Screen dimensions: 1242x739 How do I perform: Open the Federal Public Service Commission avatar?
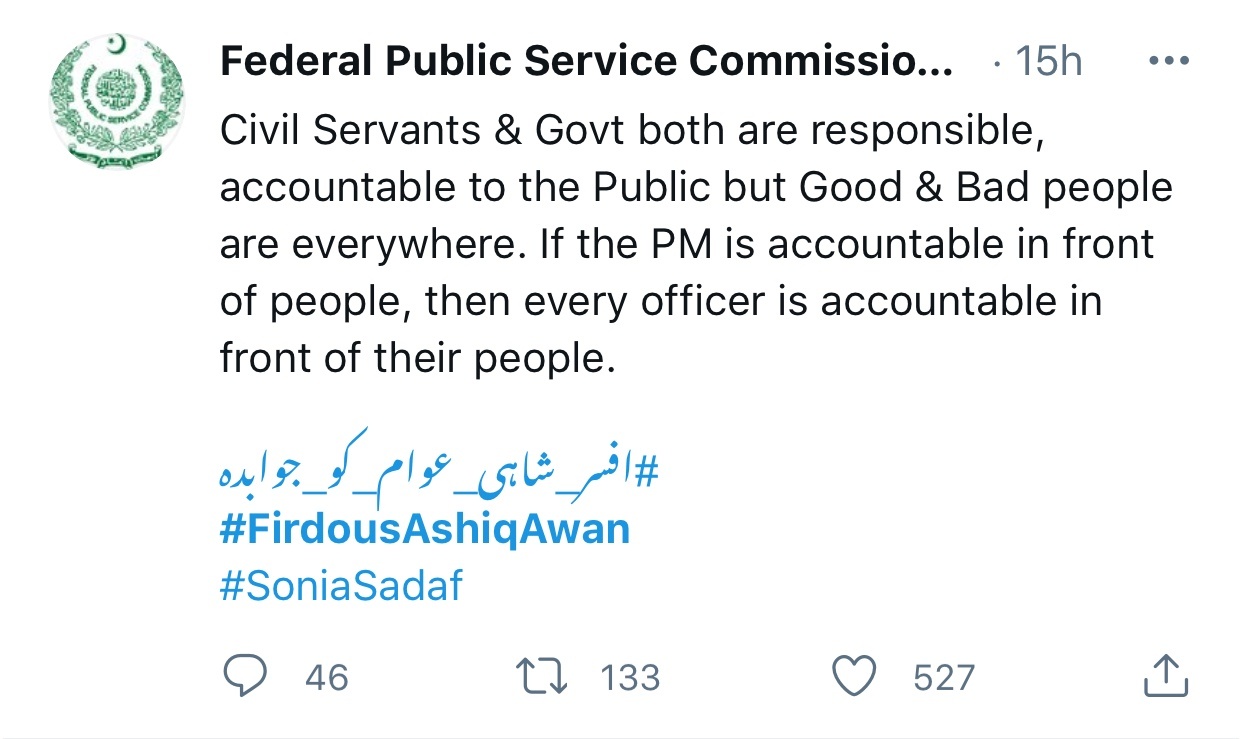tap(118, 101)
